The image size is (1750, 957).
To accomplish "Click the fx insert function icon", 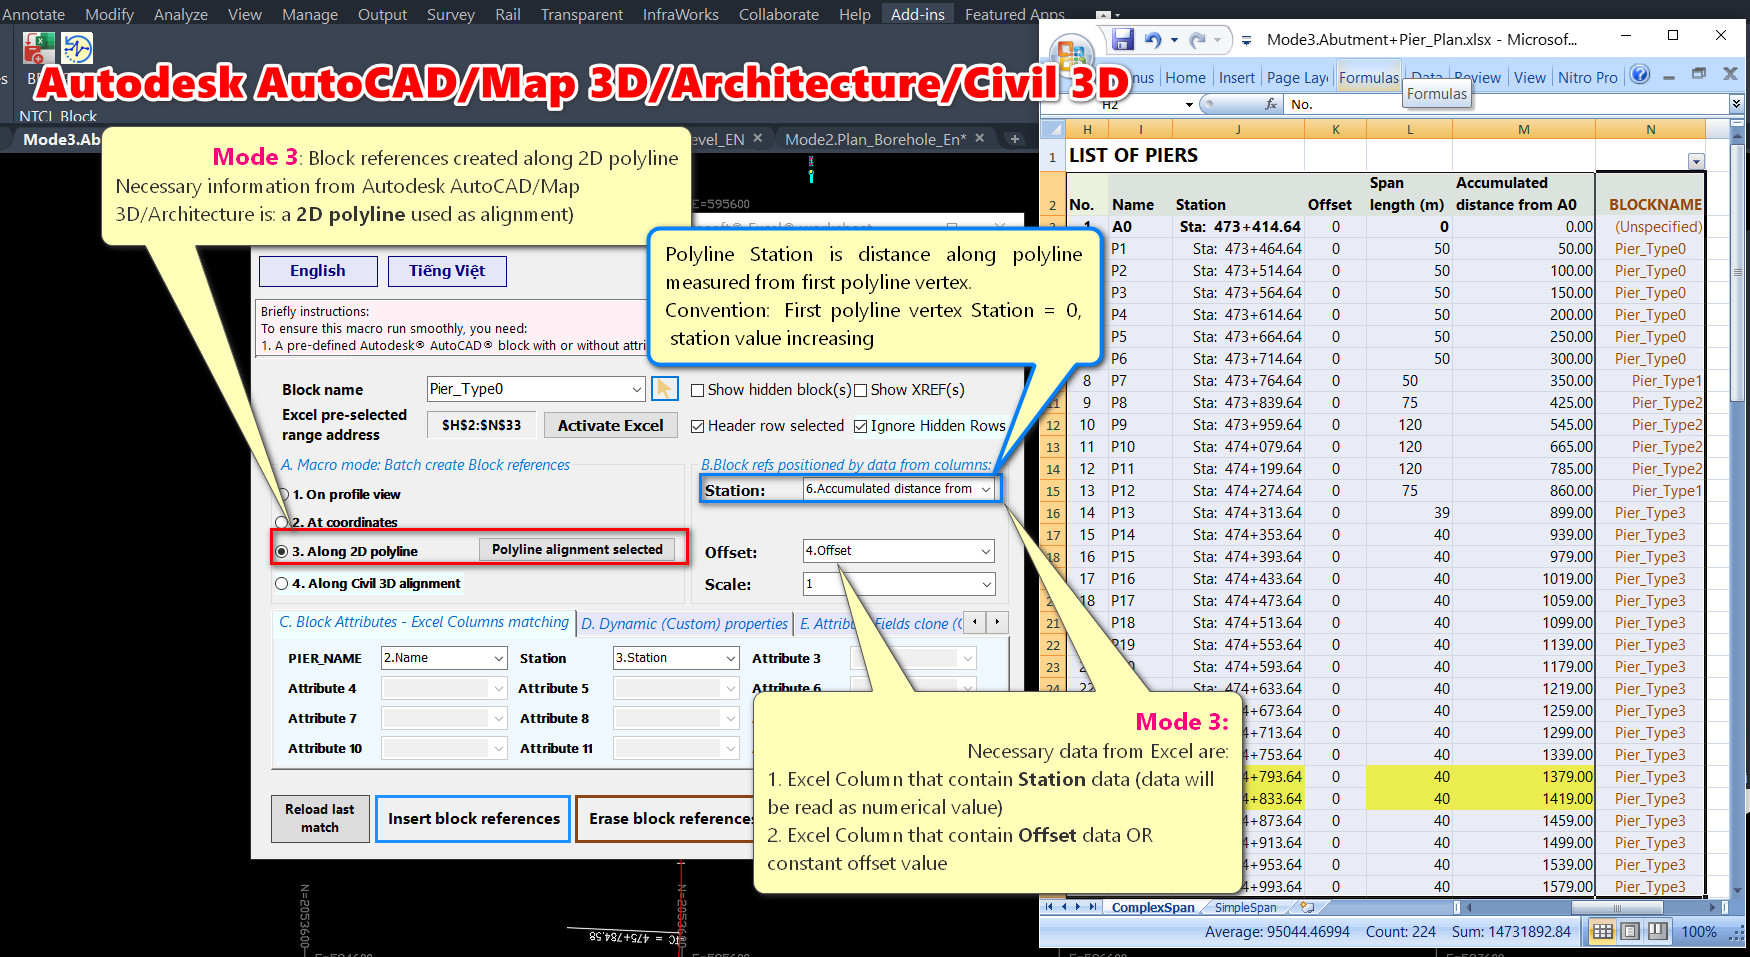I will tap(1271, 104).
